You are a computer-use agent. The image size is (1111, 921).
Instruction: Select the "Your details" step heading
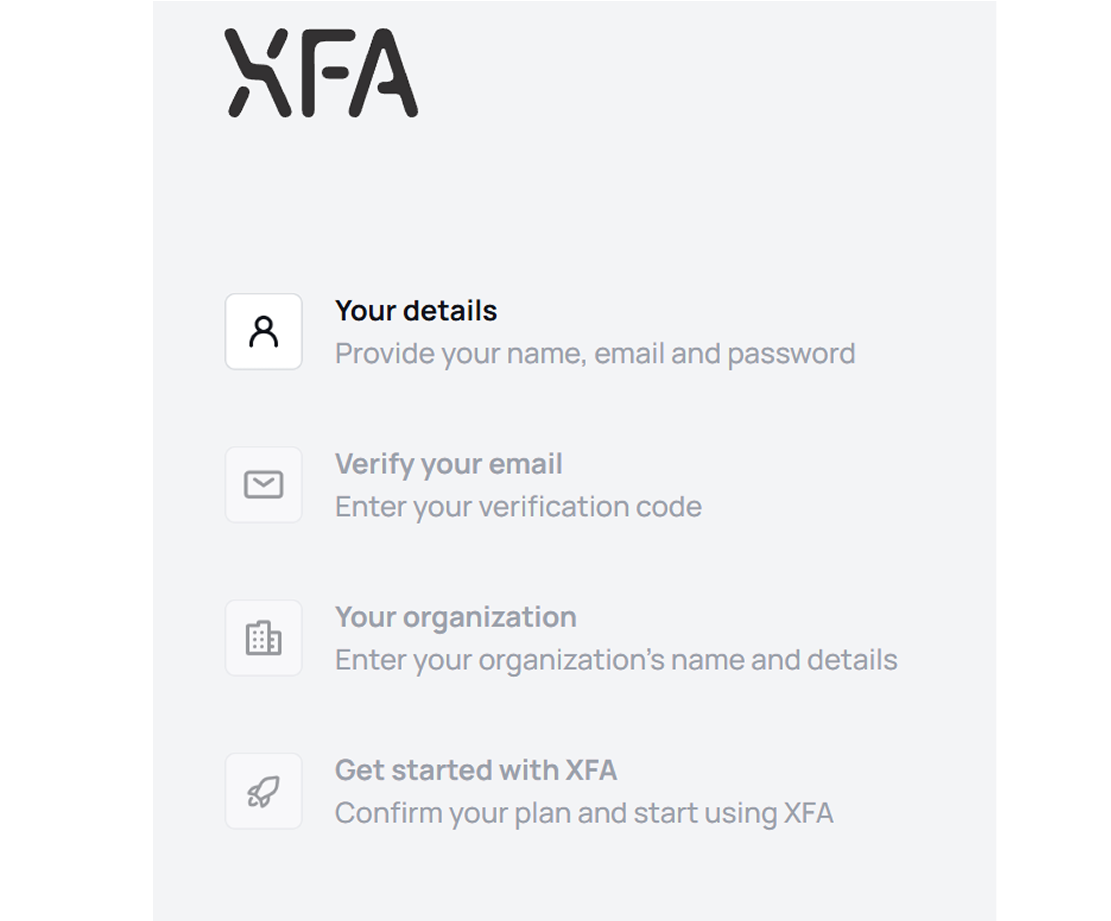point(416,311)
